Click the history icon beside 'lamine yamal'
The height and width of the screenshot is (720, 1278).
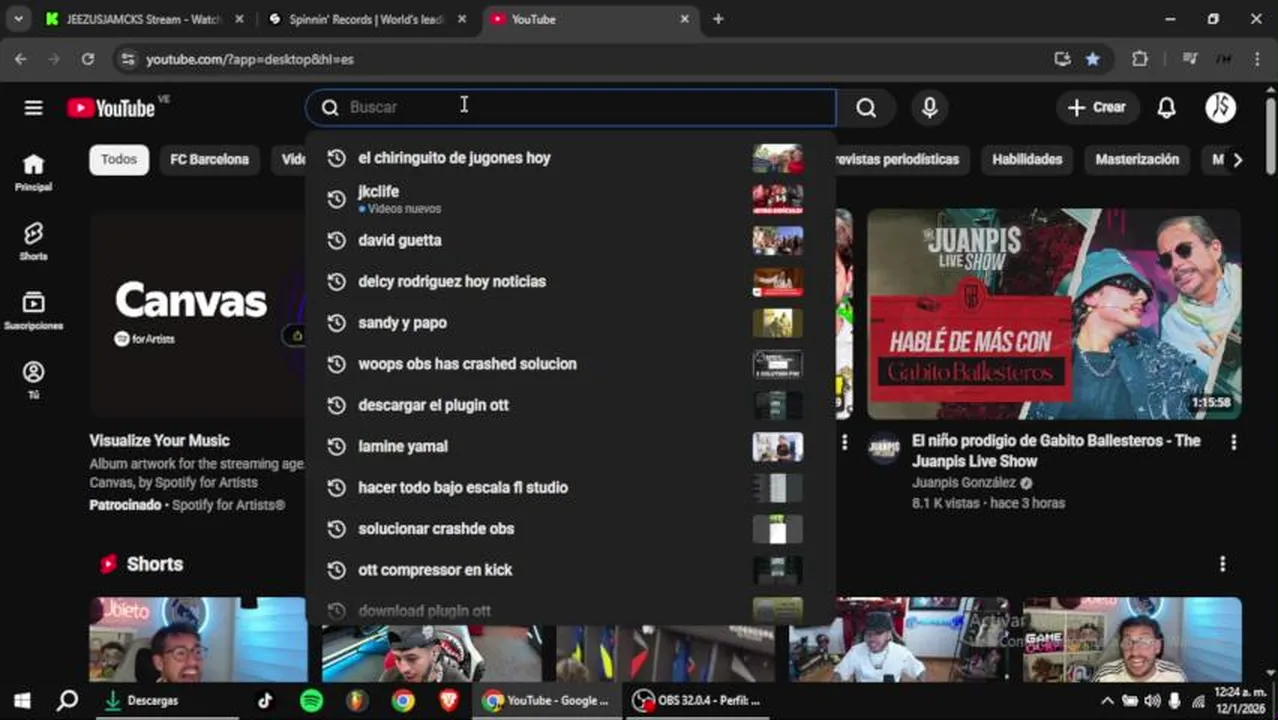[x=337, y=446]
